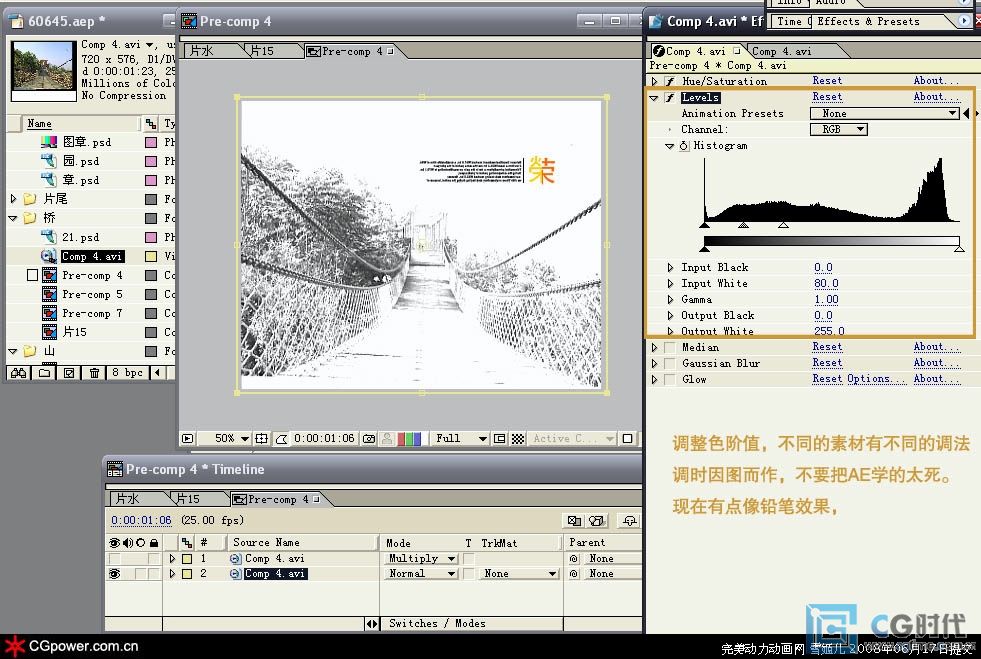Image resolution: width=981 pixels, height=659 pixels.
Task: Switch to the 片水 tab in the composition viewer
Action: [x=201, y=51]
